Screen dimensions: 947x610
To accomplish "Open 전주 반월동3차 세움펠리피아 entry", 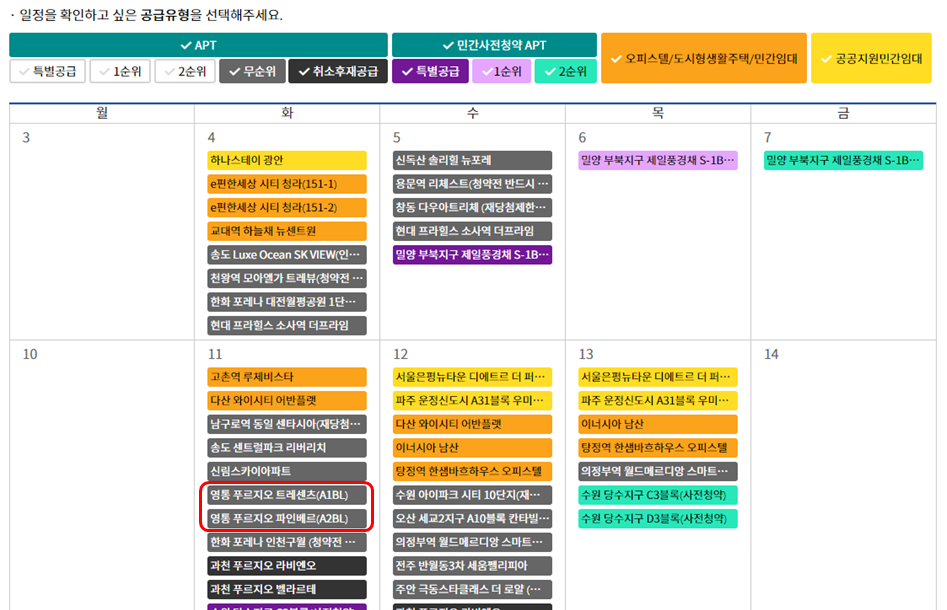I will pos(472,565).
